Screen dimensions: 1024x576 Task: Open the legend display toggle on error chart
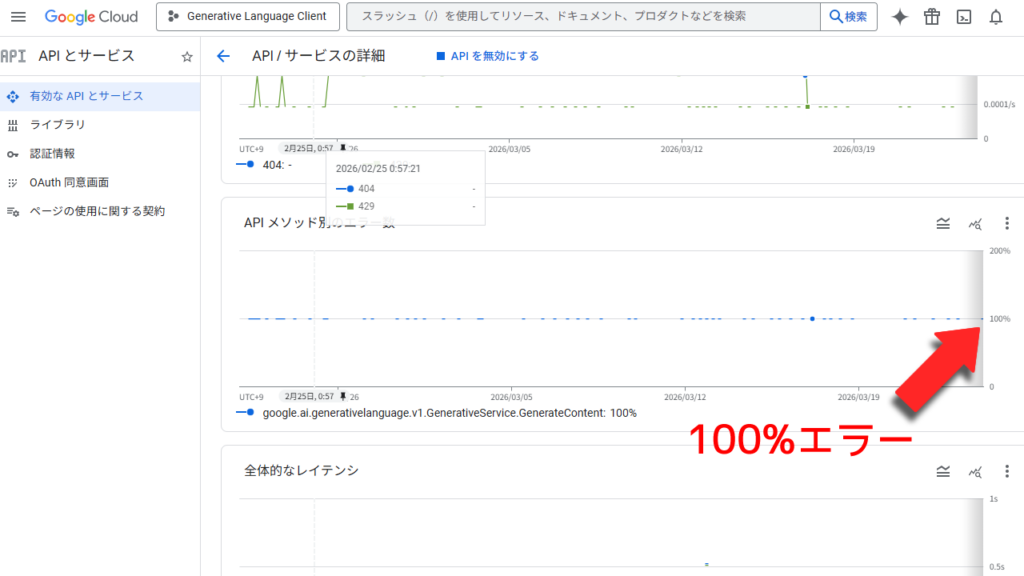tap(943, 224)
